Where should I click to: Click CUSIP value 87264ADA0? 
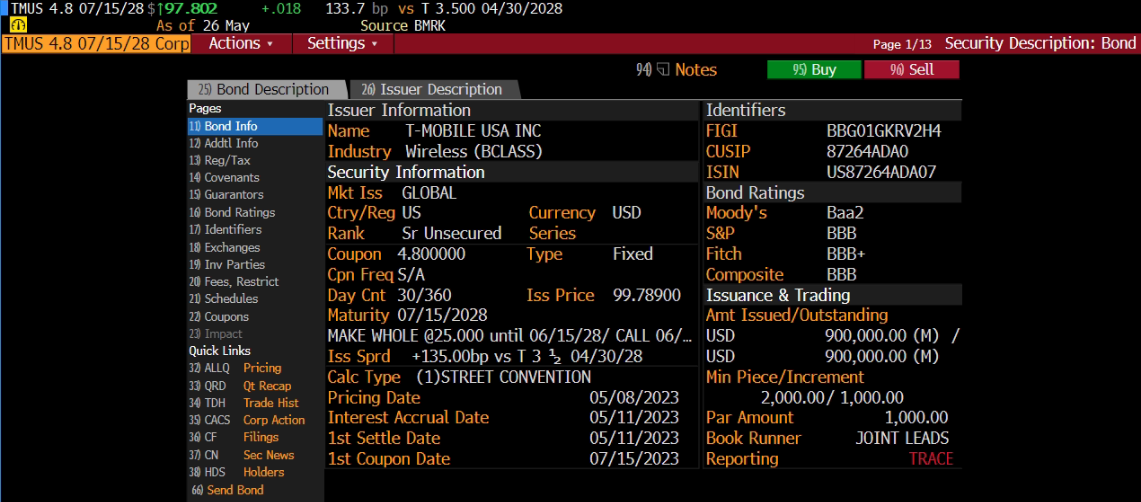coord(867,152)
